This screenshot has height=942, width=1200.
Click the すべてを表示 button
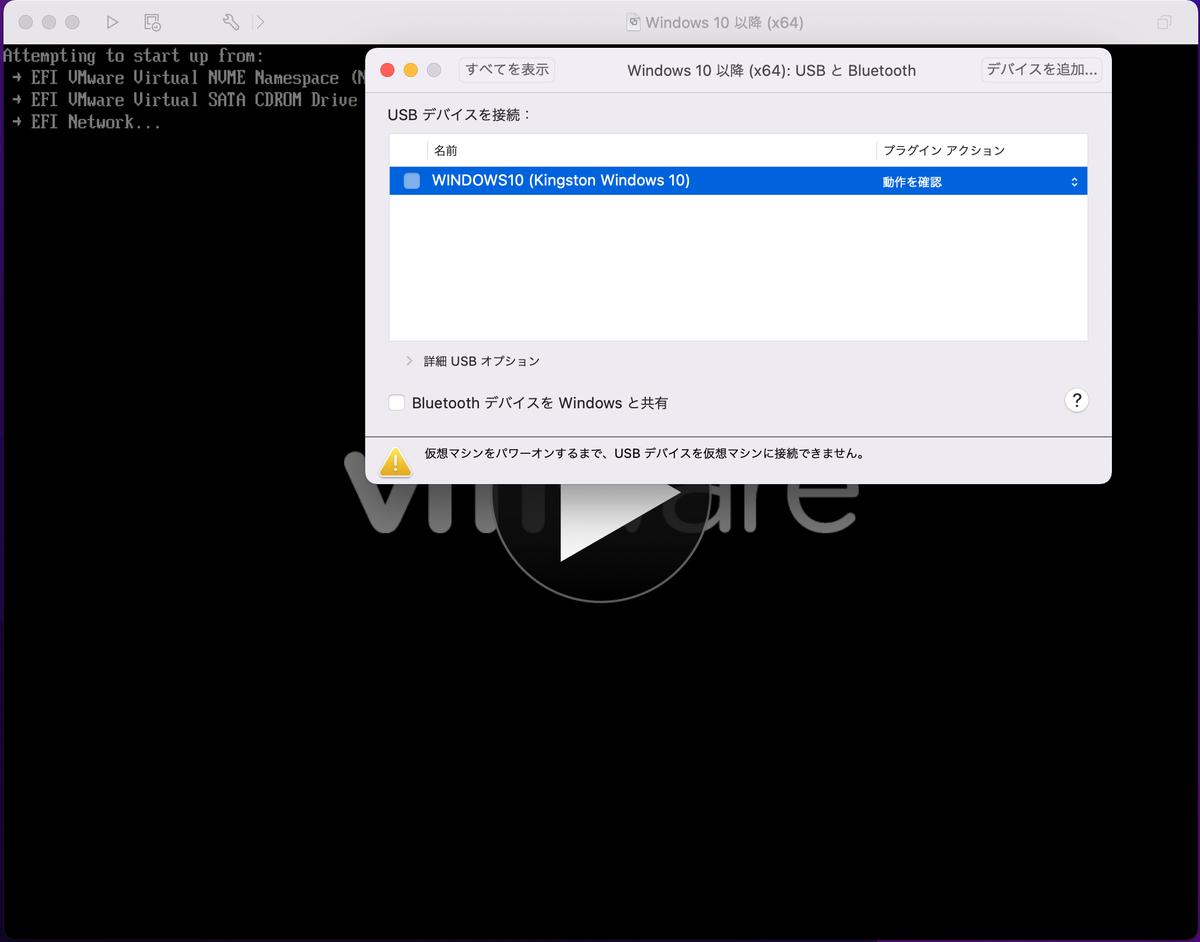[x=507, y=70]
